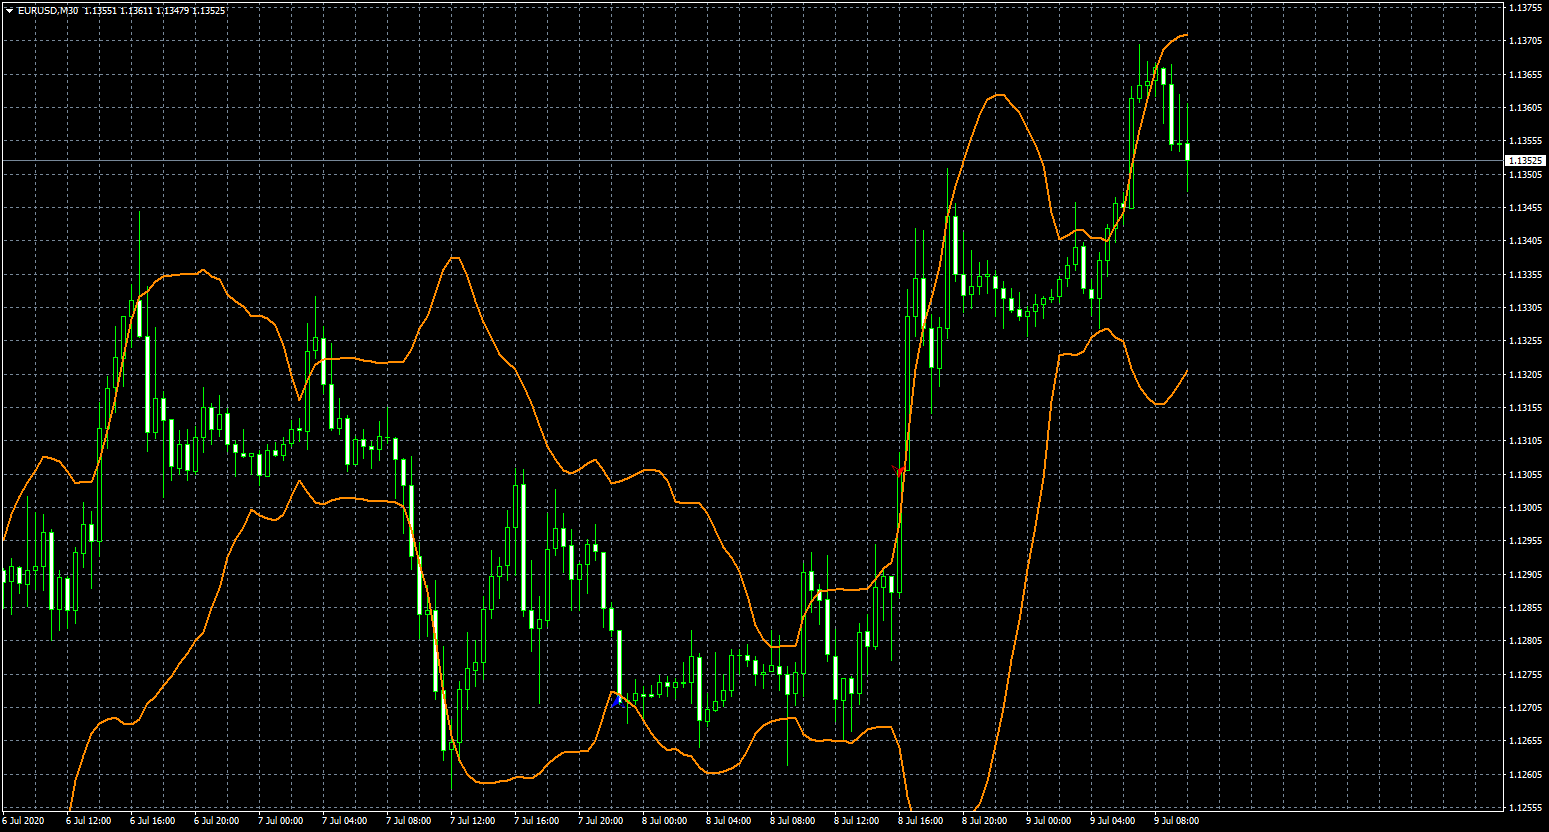
Task: Click the 9 Jul 04:00 time label
Action: tap(1112, 821)
